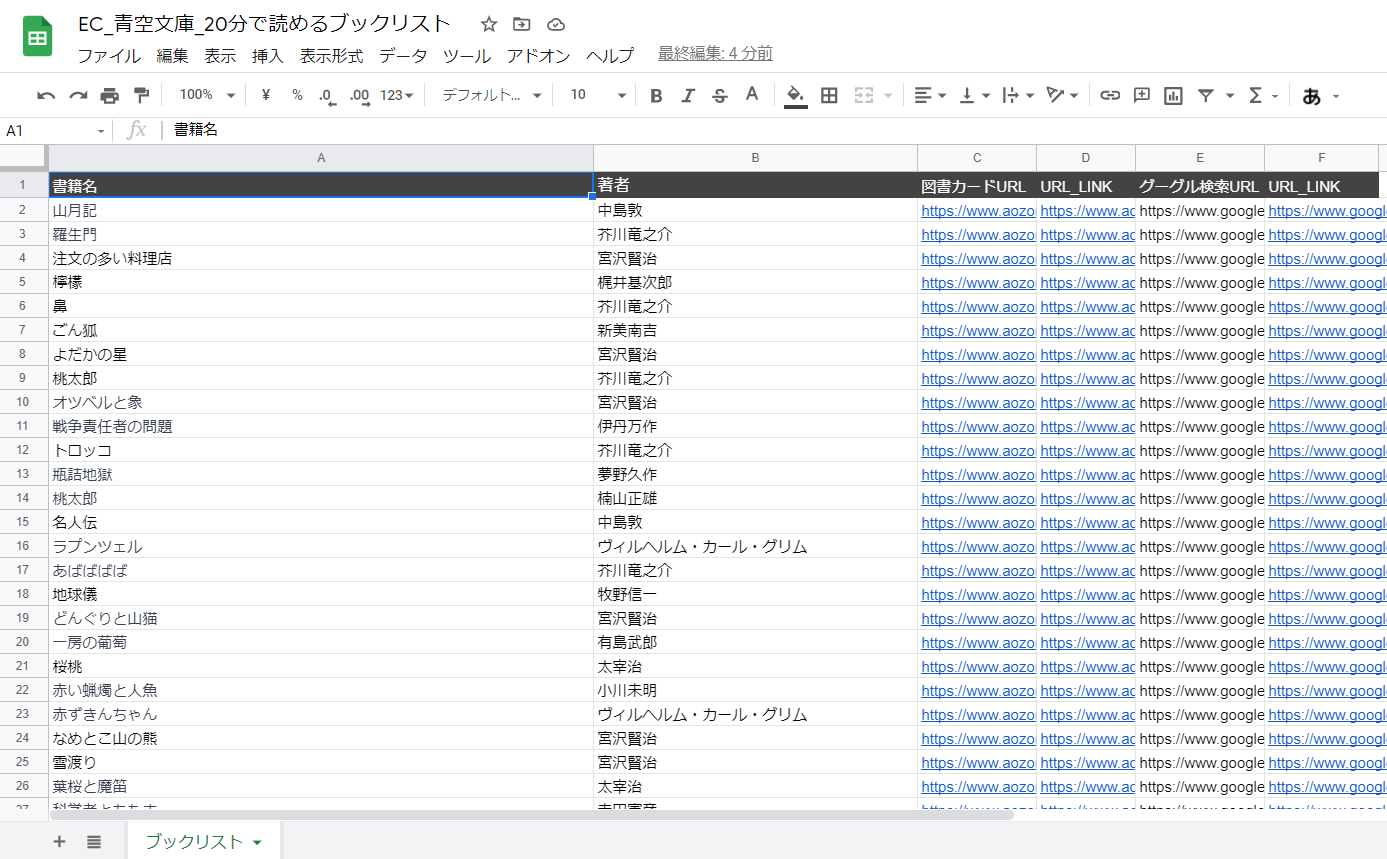Click the undo arrow icon
Viewport: 1387px width, 859px height.
pyautogui.click(x=46, y=95)
